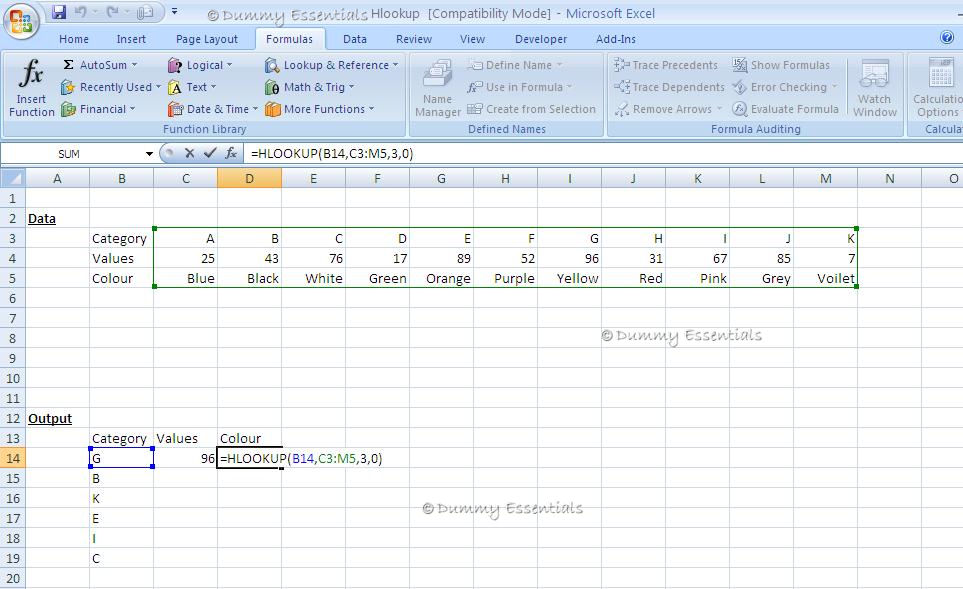Cancel the formula entry with X
The image size is (963, 589).
(x=189, y=153)
